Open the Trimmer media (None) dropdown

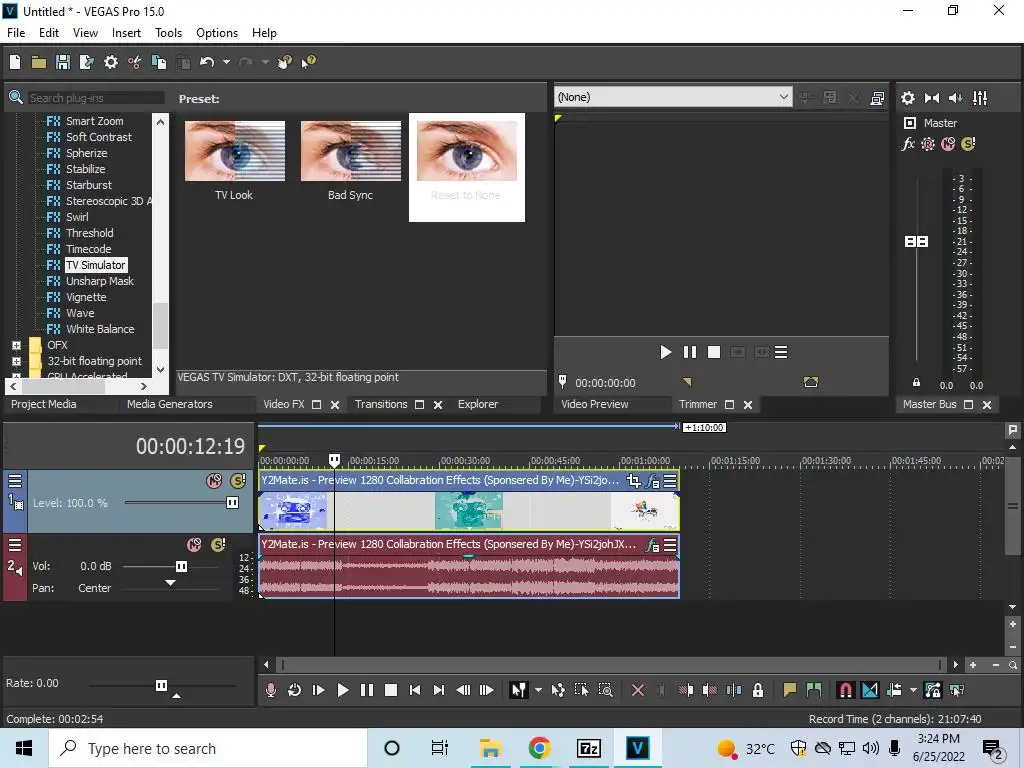click(x=673, y=97)
